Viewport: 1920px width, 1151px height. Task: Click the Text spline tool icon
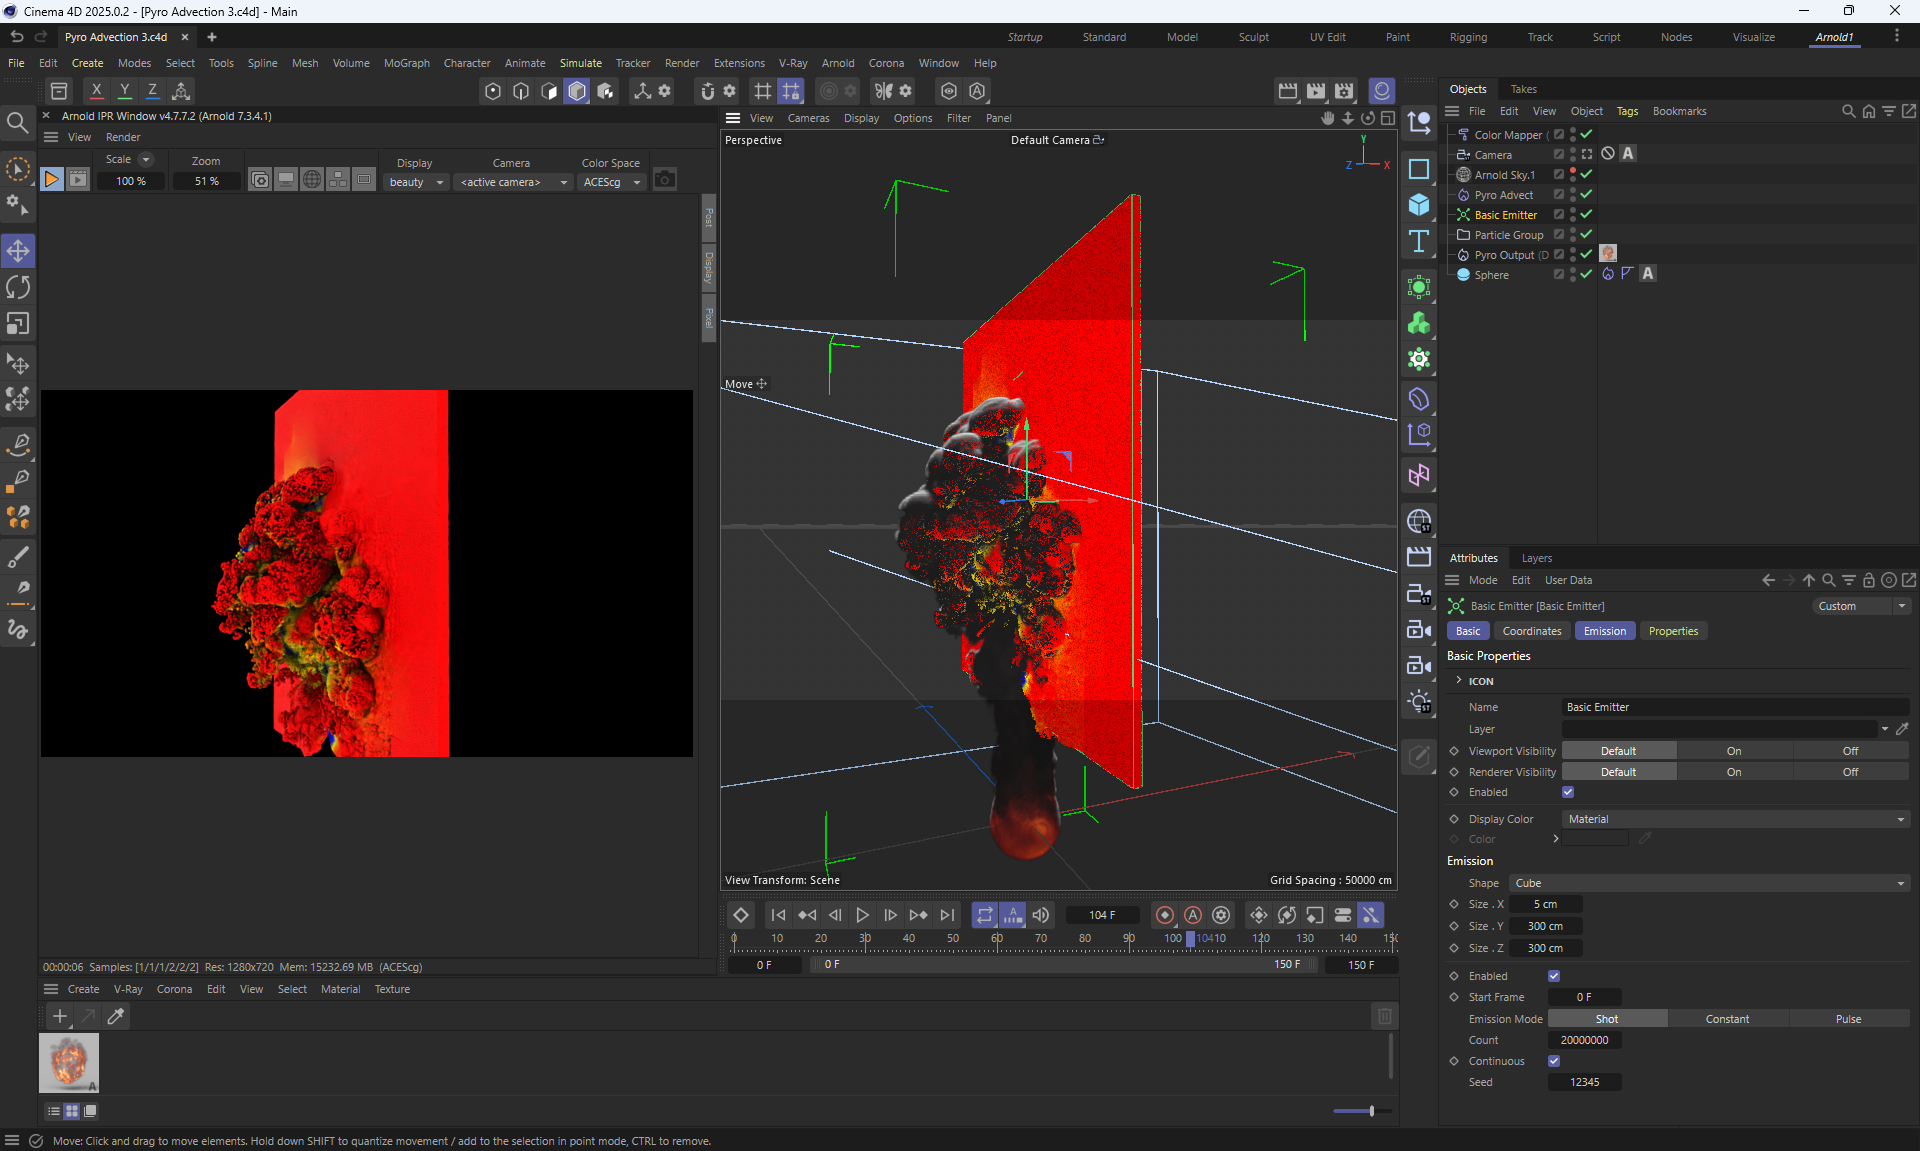pos(1418,241)
